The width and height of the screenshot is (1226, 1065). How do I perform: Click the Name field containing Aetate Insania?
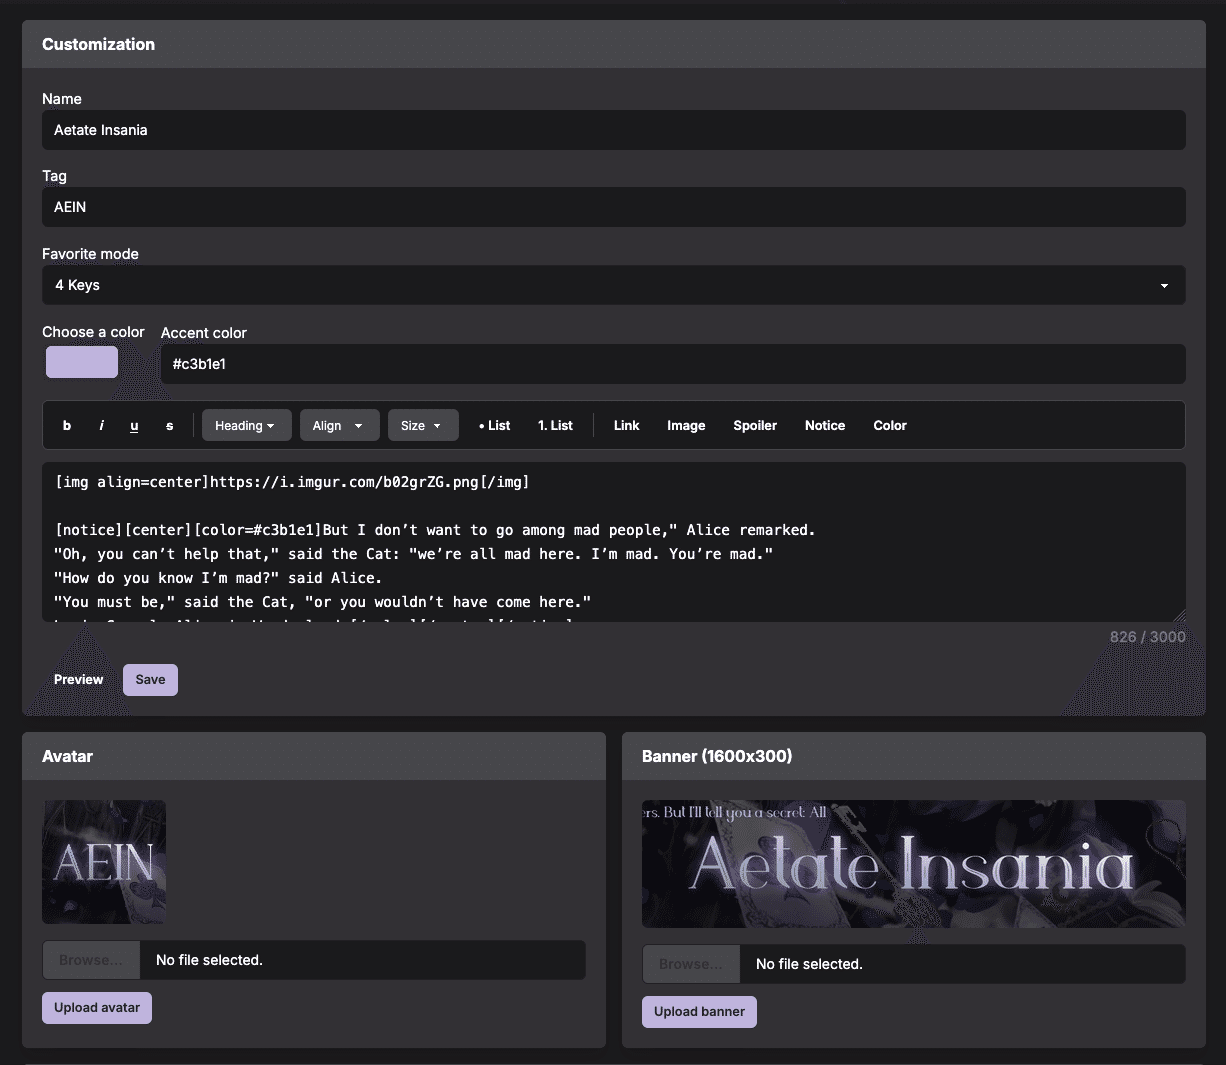click(x=614, y=130)
